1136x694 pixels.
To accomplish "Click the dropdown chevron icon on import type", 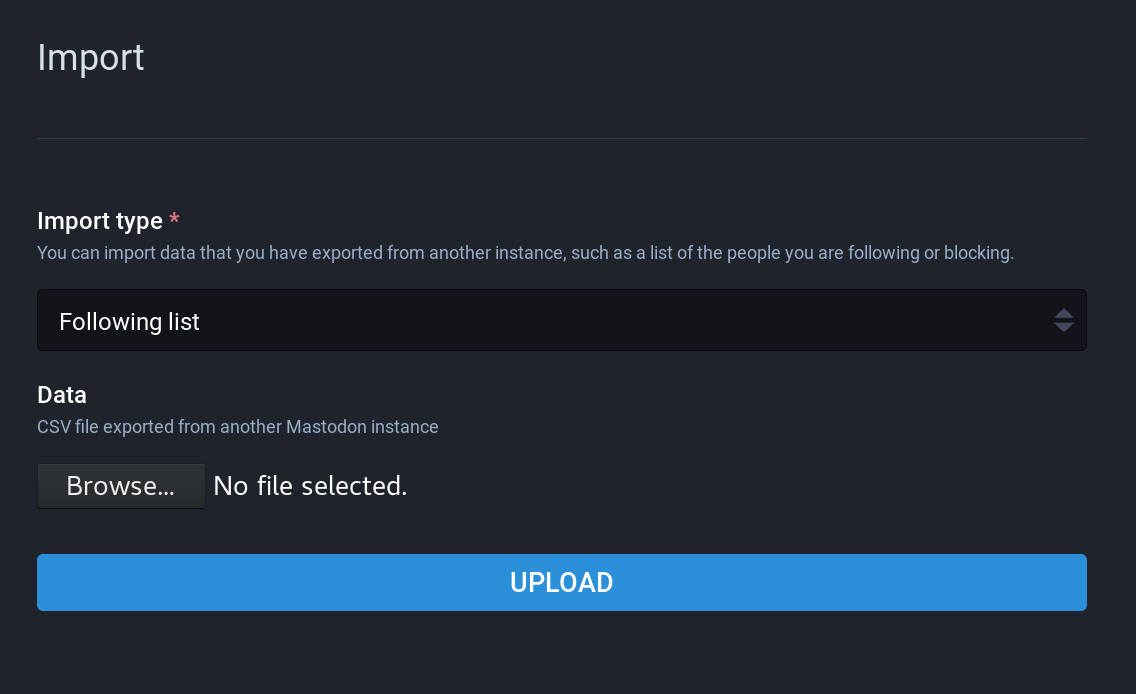I will click(1063, 320).
